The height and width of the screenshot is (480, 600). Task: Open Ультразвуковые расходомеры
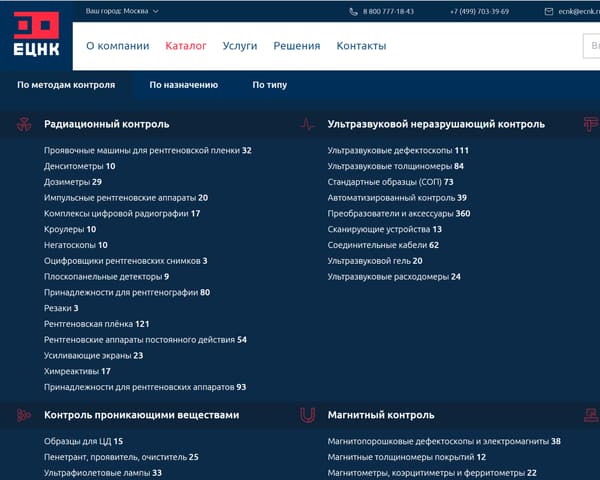394,277
